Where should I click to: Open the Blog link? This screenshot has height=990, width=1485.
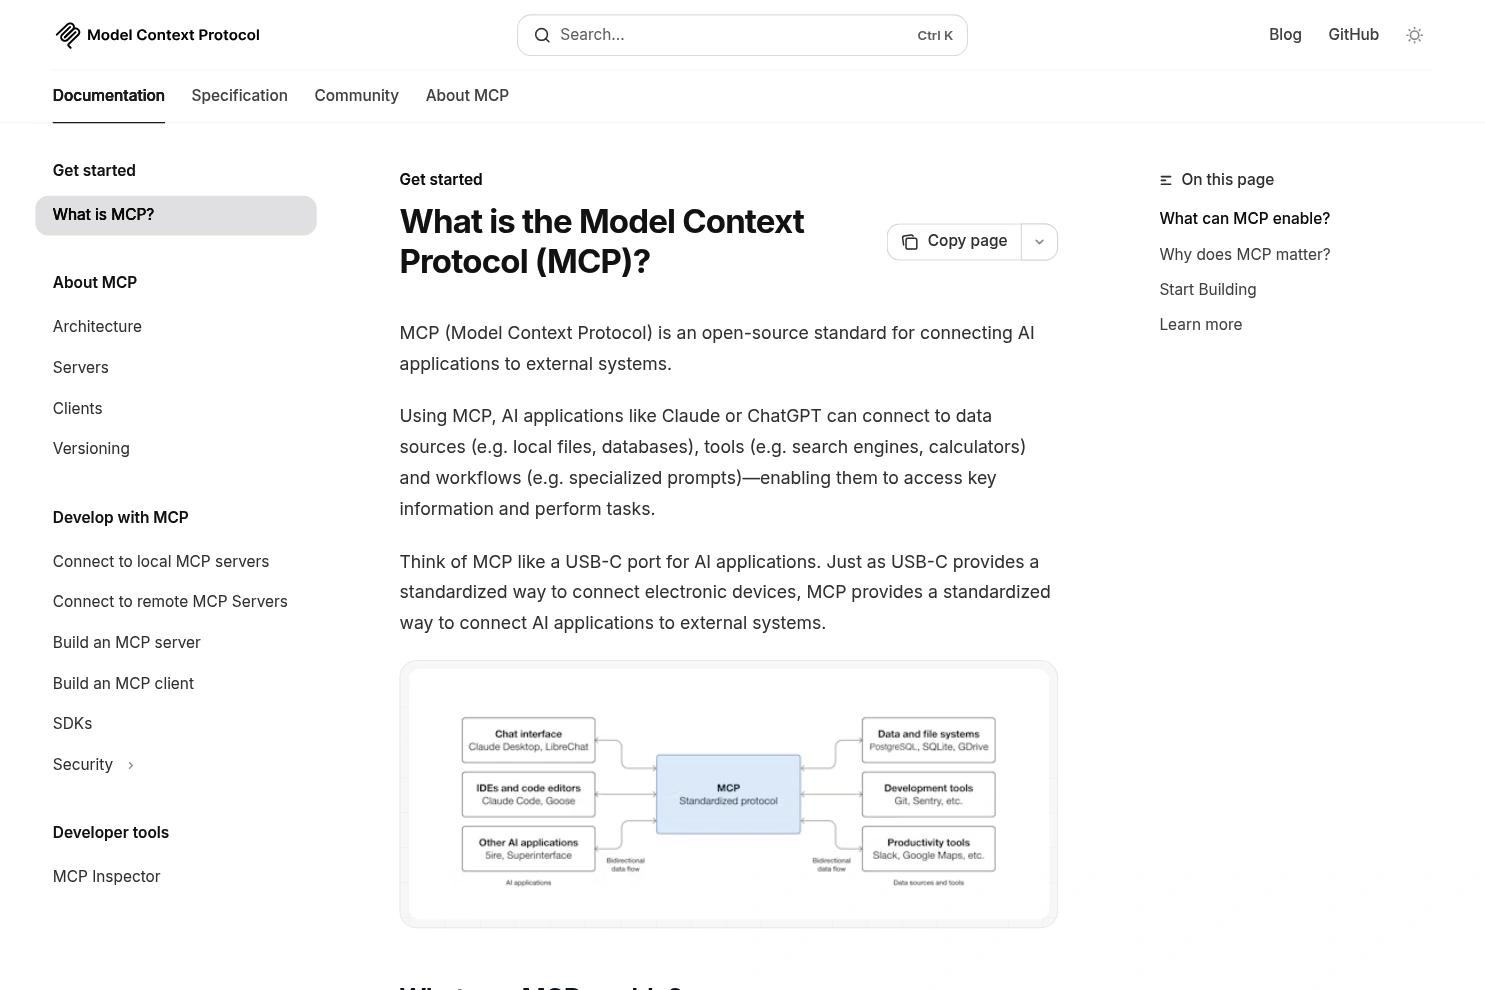coord(1285,34)
